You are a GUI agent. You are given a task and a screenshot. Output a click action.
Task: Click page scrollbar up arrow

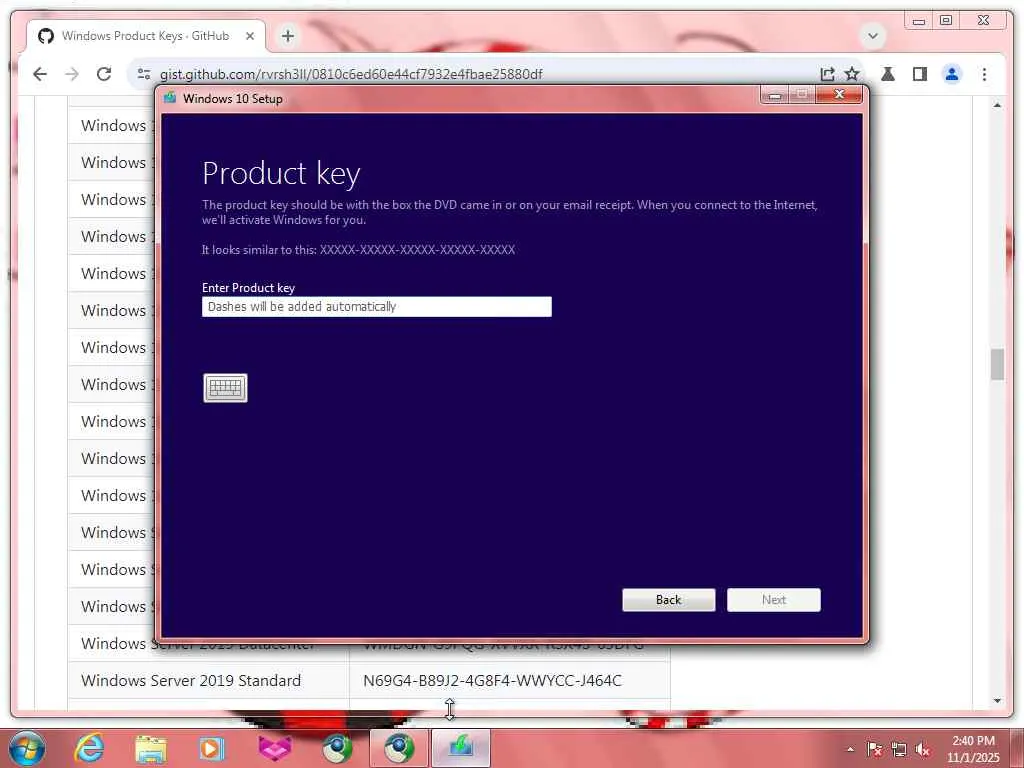997,105
